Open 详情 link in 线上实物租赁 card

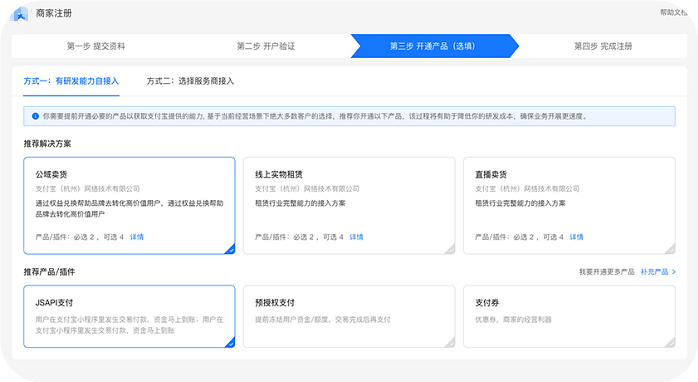[356, 237]
